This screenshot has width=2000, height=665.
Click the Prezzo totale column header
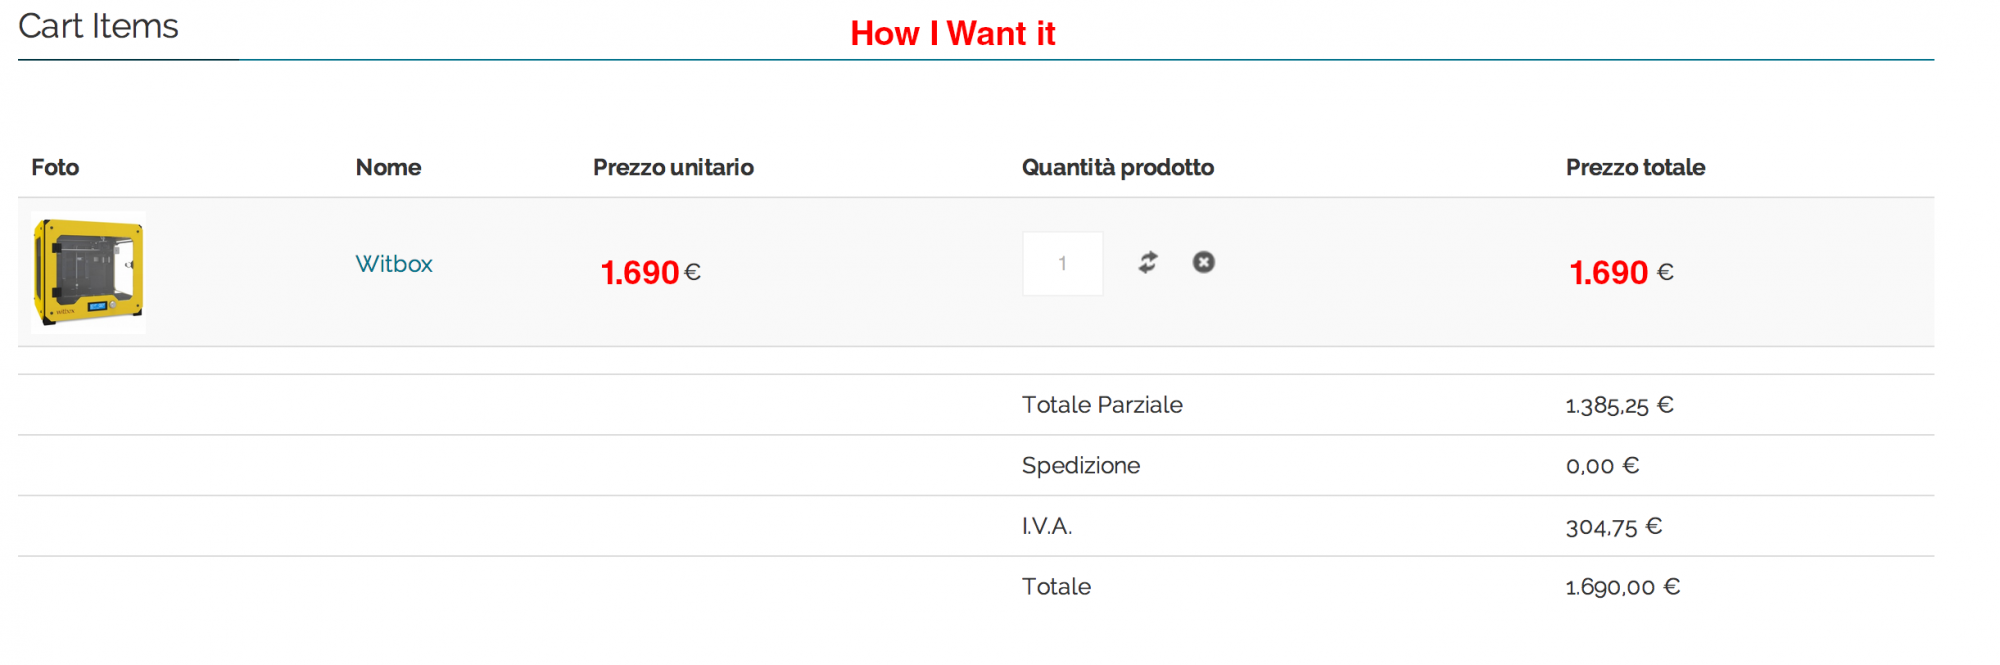(1635, 167)
